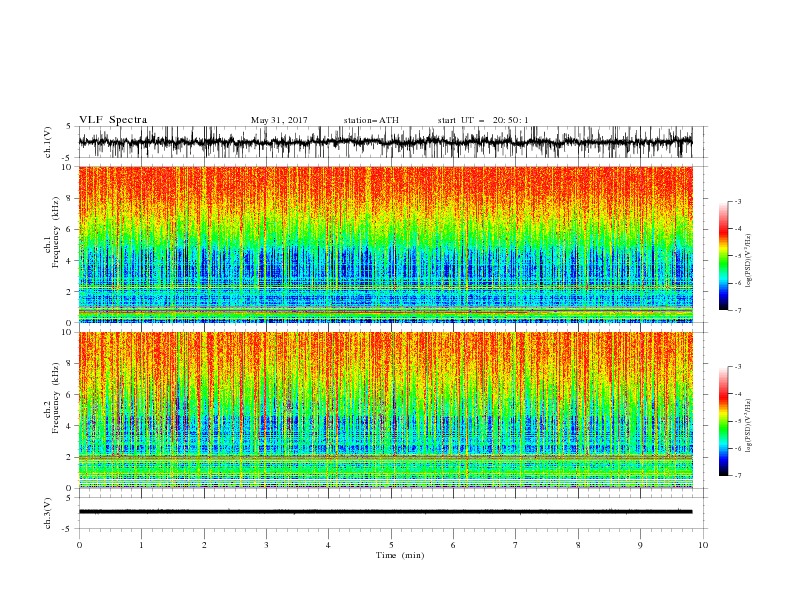Click the time axis tick label '5'
The width and height of the screenshot is (792, 612).
tap(391, 545)
